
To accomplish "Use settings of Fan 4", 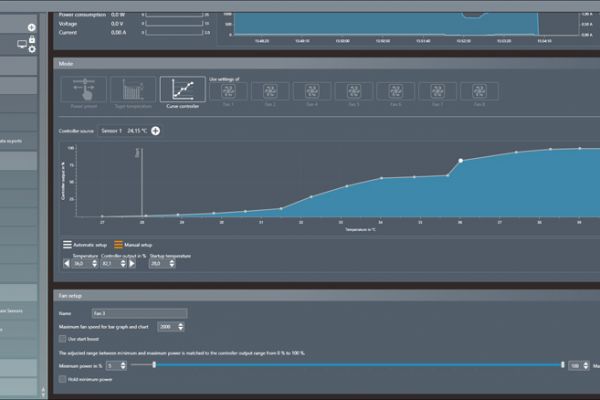I will (x=312, y=95).
